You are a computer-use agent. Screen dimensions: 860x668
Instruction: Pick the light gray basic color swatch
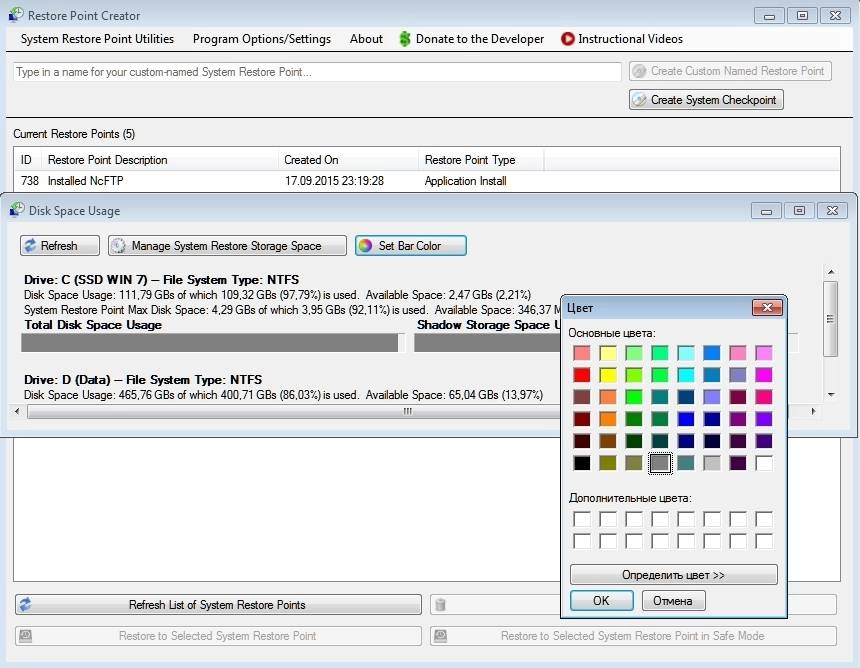[x=711, y=463]
